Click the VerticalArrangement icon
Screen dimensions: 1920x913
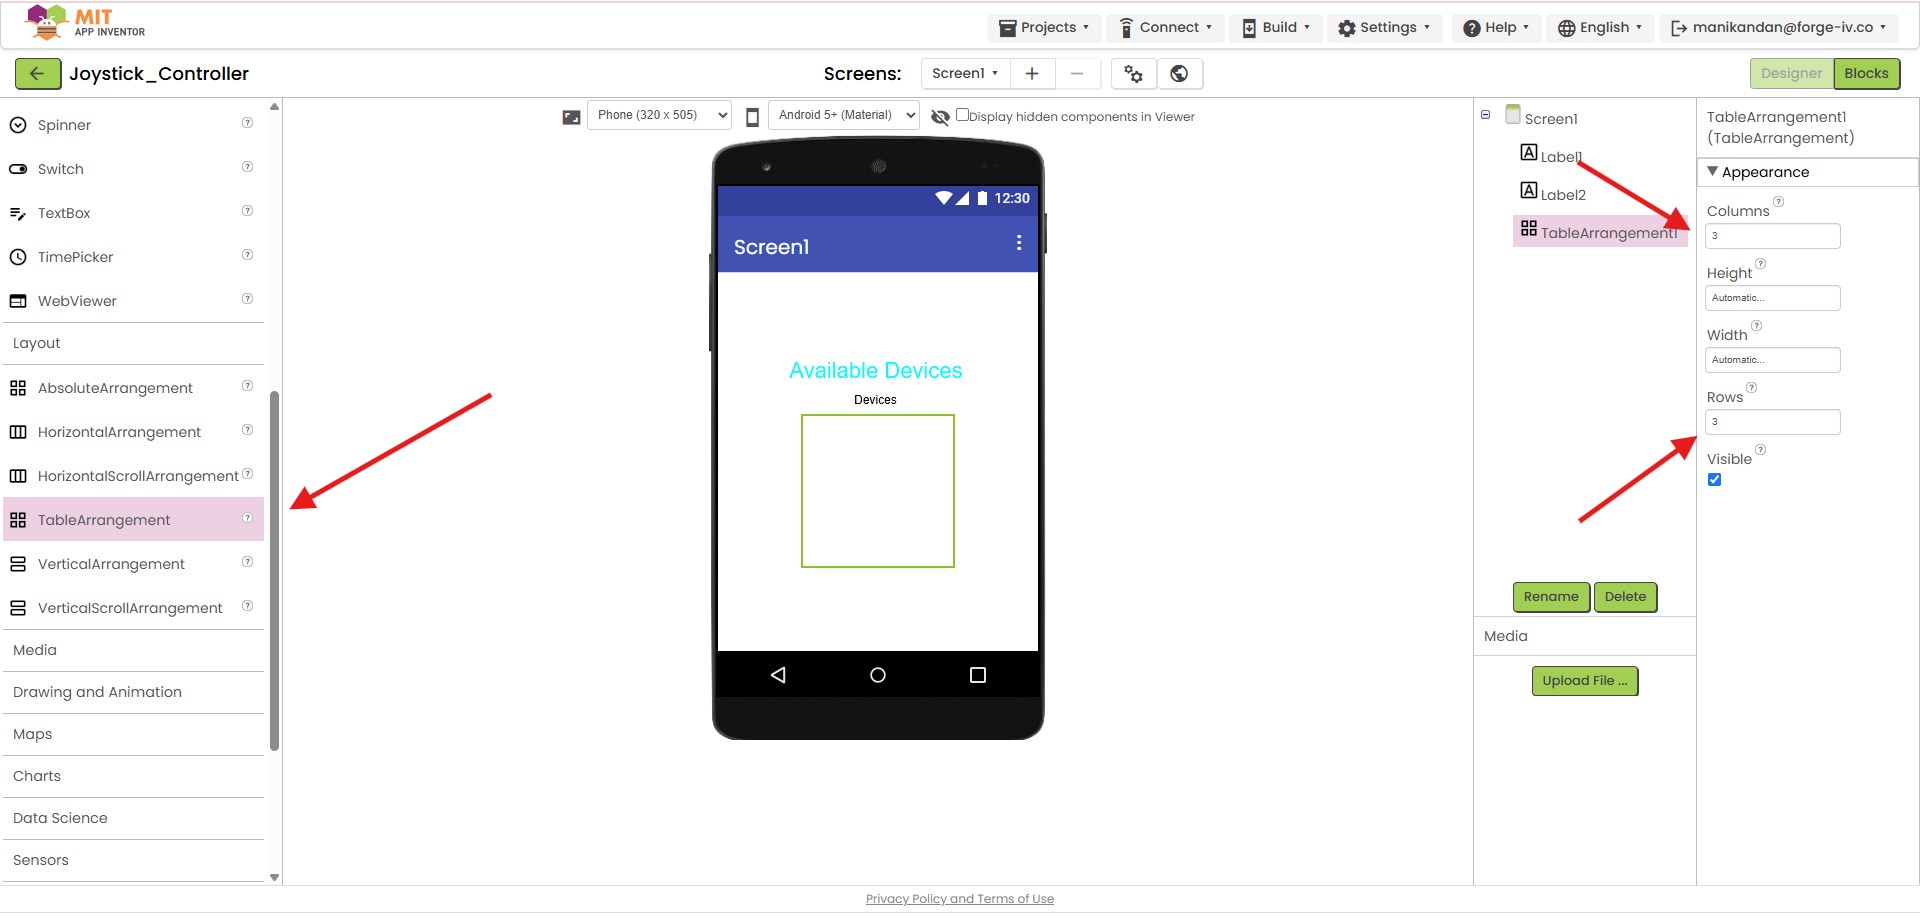tap(18, 564)
